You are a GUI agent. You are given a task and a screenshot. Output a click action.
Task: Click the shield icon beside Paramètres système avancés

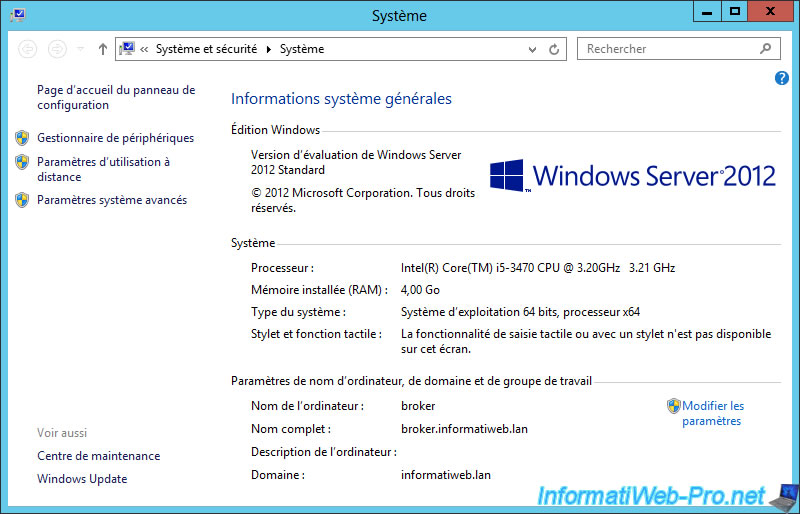22,200
